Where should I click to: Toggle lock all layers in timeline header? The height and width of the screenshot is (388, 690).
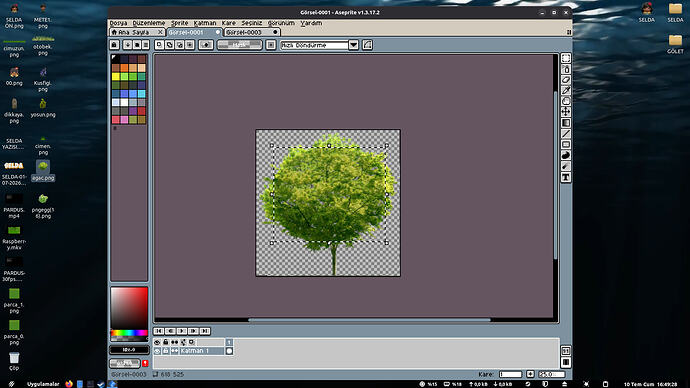166,342
